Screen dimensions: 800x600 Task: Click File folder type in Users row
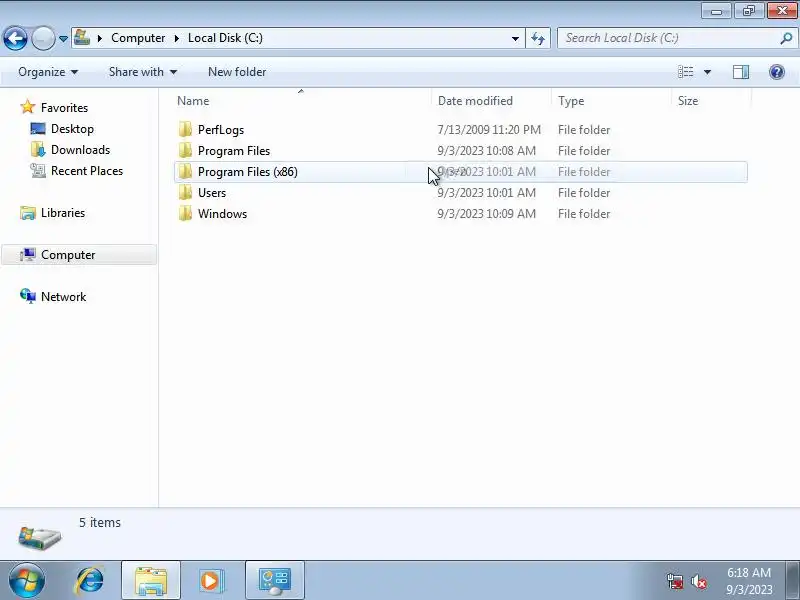(584, 193)
